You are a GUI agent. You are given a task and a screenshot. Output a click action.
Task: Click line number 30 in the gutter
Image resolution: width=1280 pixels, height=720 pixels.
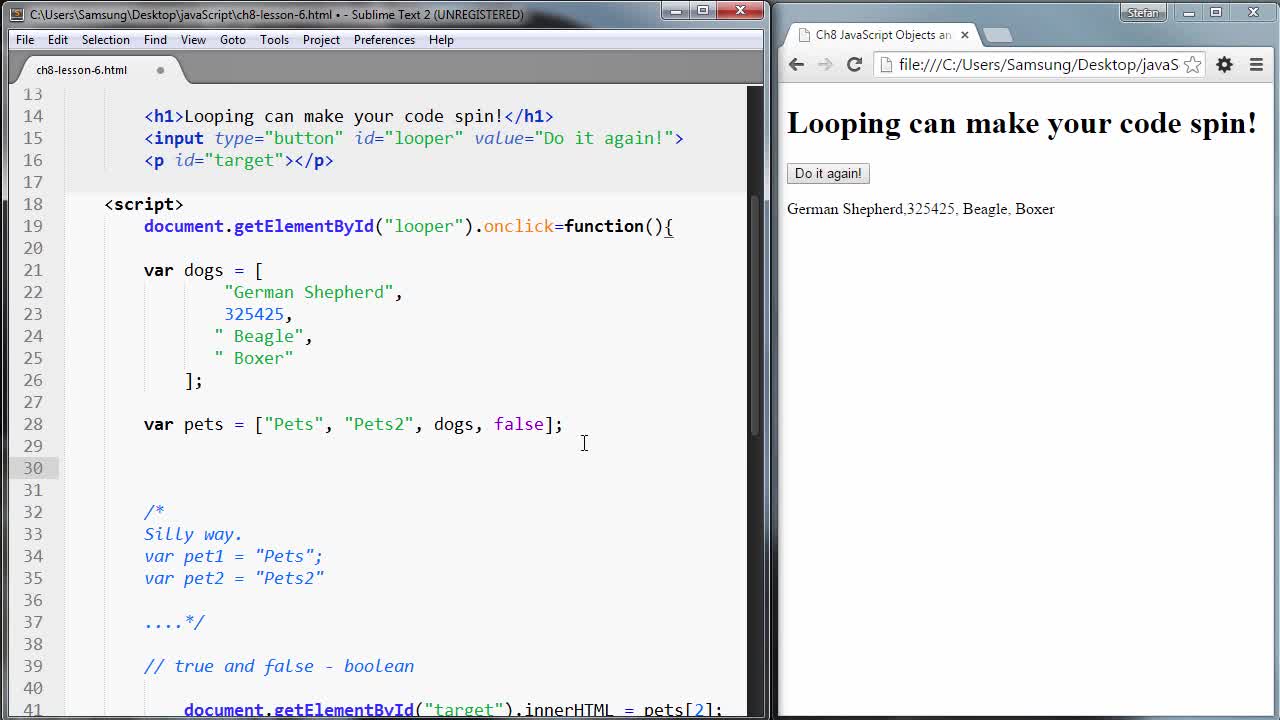33,468
